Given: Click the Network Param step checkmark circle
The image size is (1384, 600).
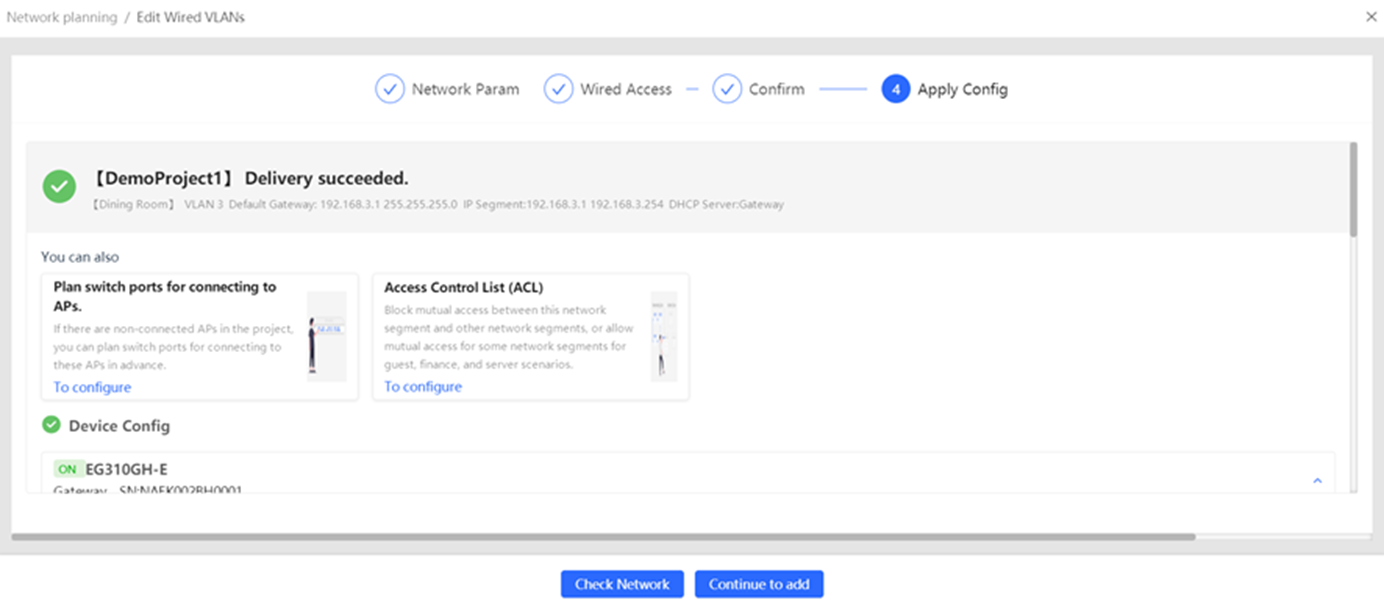Looking at the screenshot, I should [x=389, y=89].
